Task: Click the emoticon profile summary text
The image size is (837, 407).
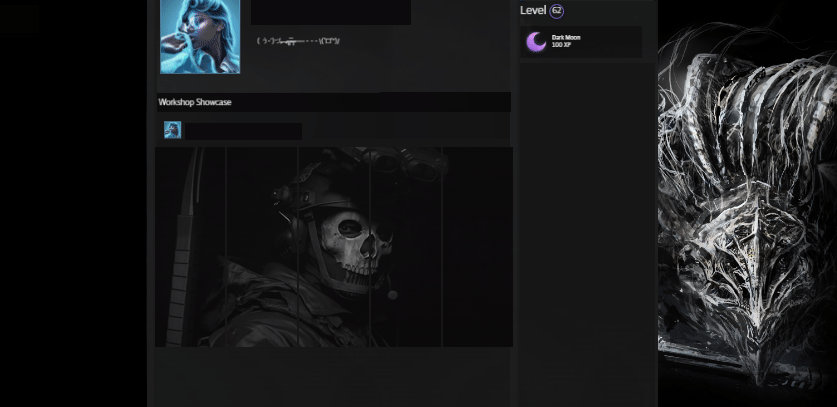Action: click(298, 41)
